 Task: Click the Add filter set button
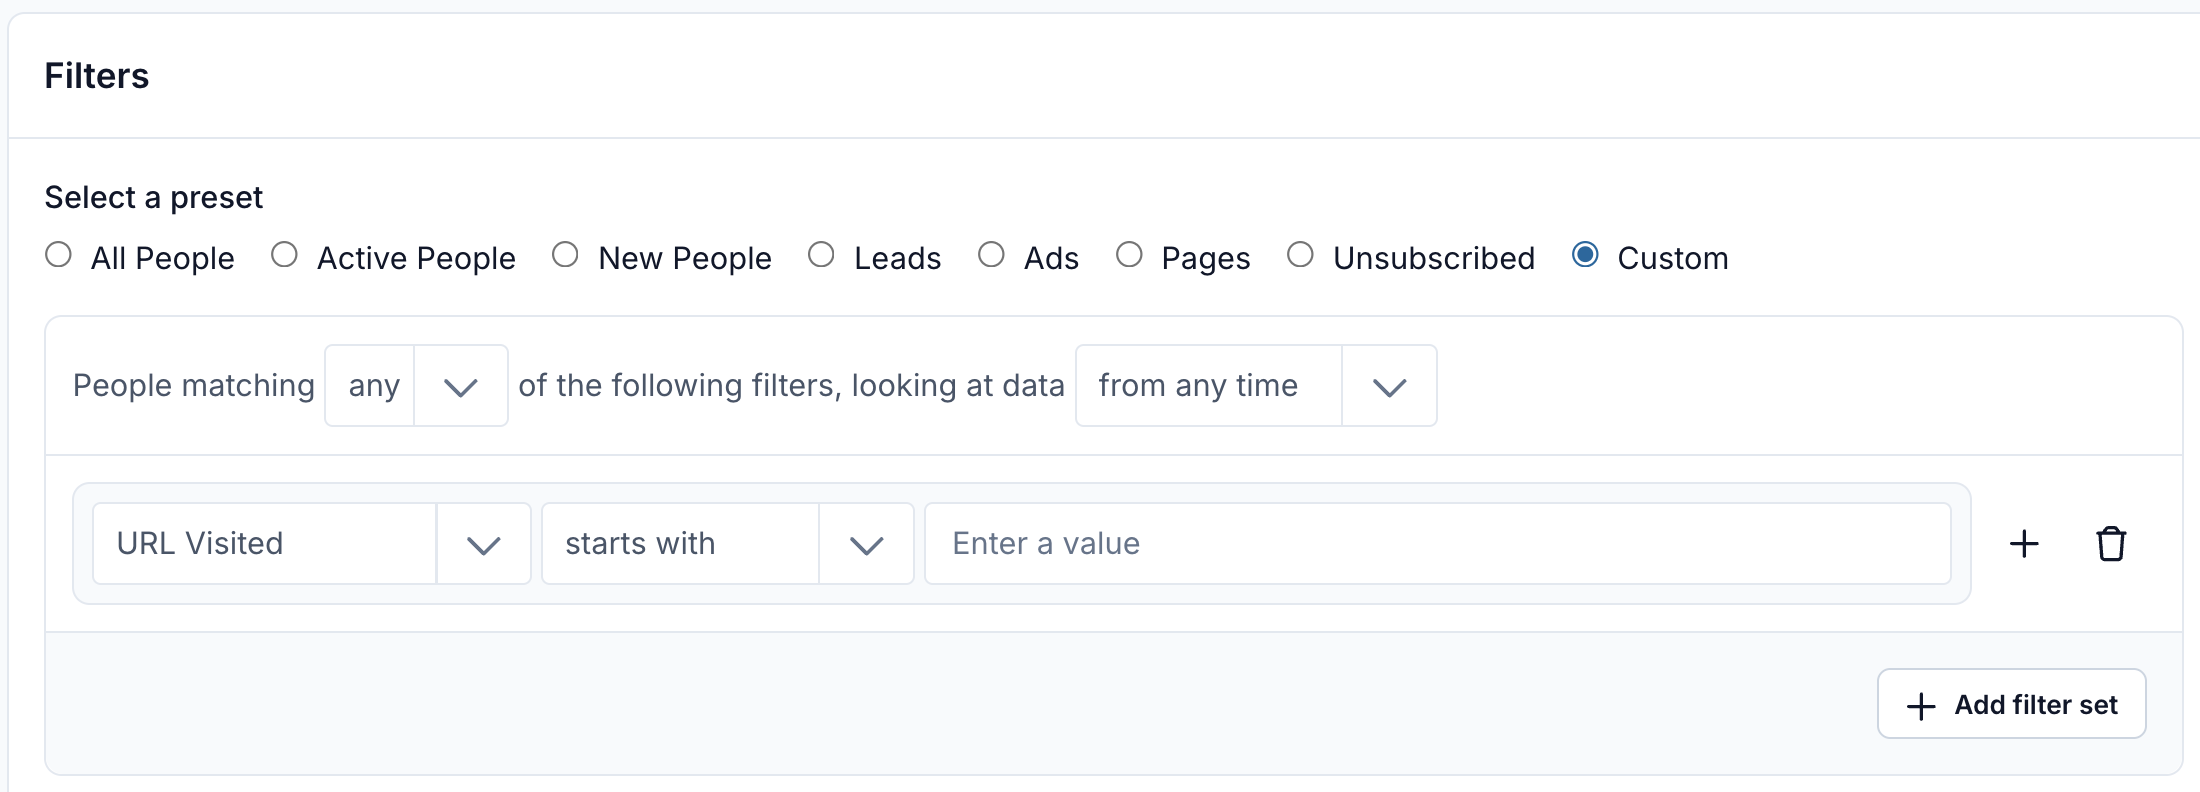[2012, 704]
